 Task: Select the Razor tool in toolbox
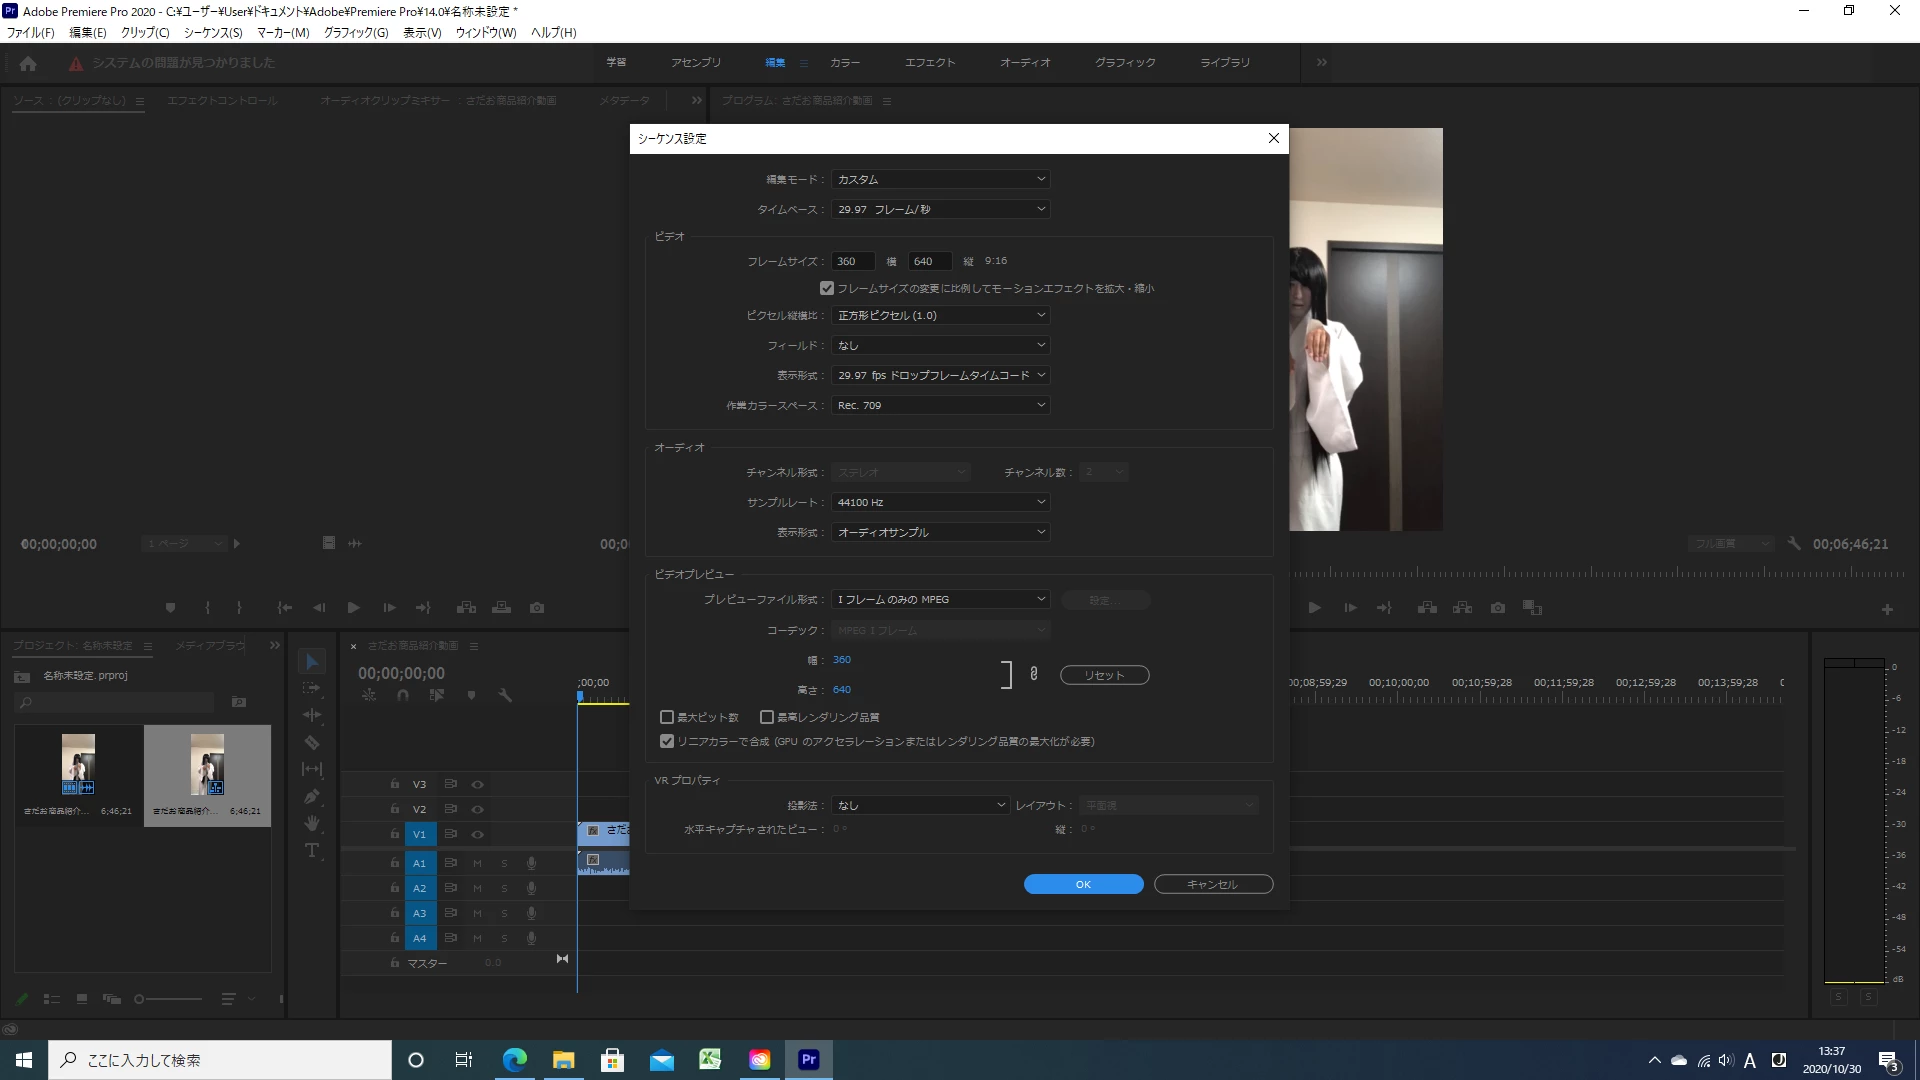tap(312, 742)
